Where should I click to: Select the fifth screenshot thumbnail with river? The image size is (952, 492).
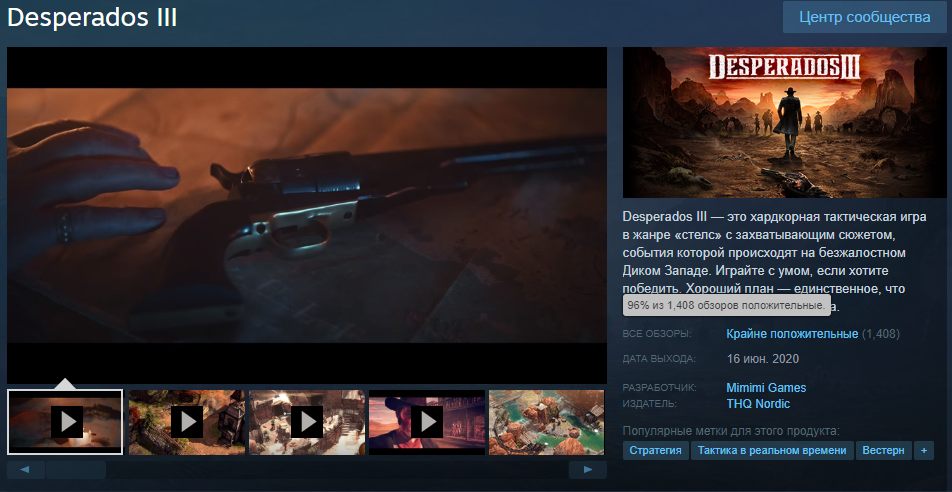tap(546, 422)
